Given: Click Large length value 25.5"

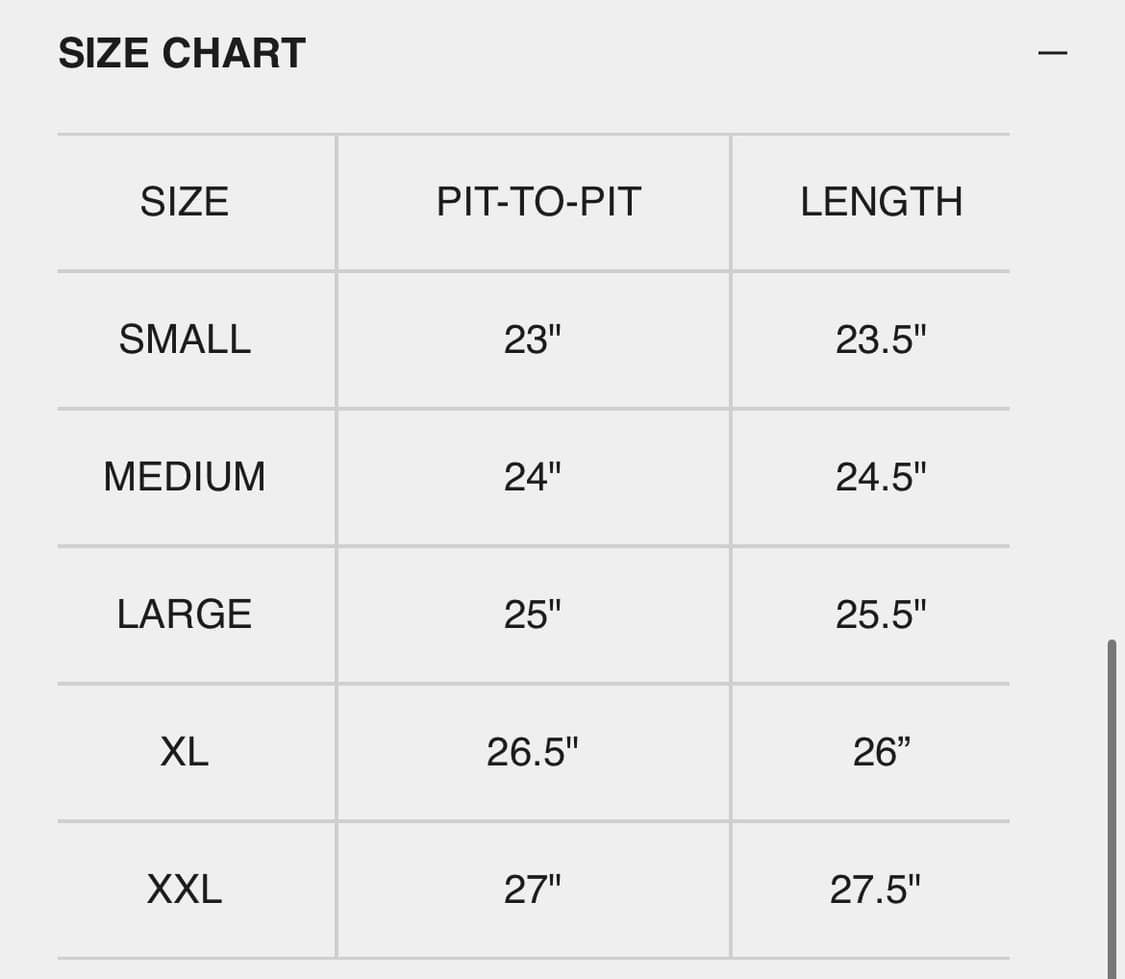Looking at the screenshot, I should (x=881, y=614).
